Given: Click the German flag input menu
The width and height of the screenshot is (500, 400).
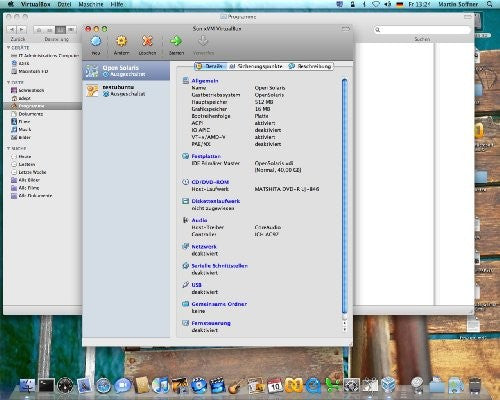Looking at the screenshot, I should [x=400, y=4].
